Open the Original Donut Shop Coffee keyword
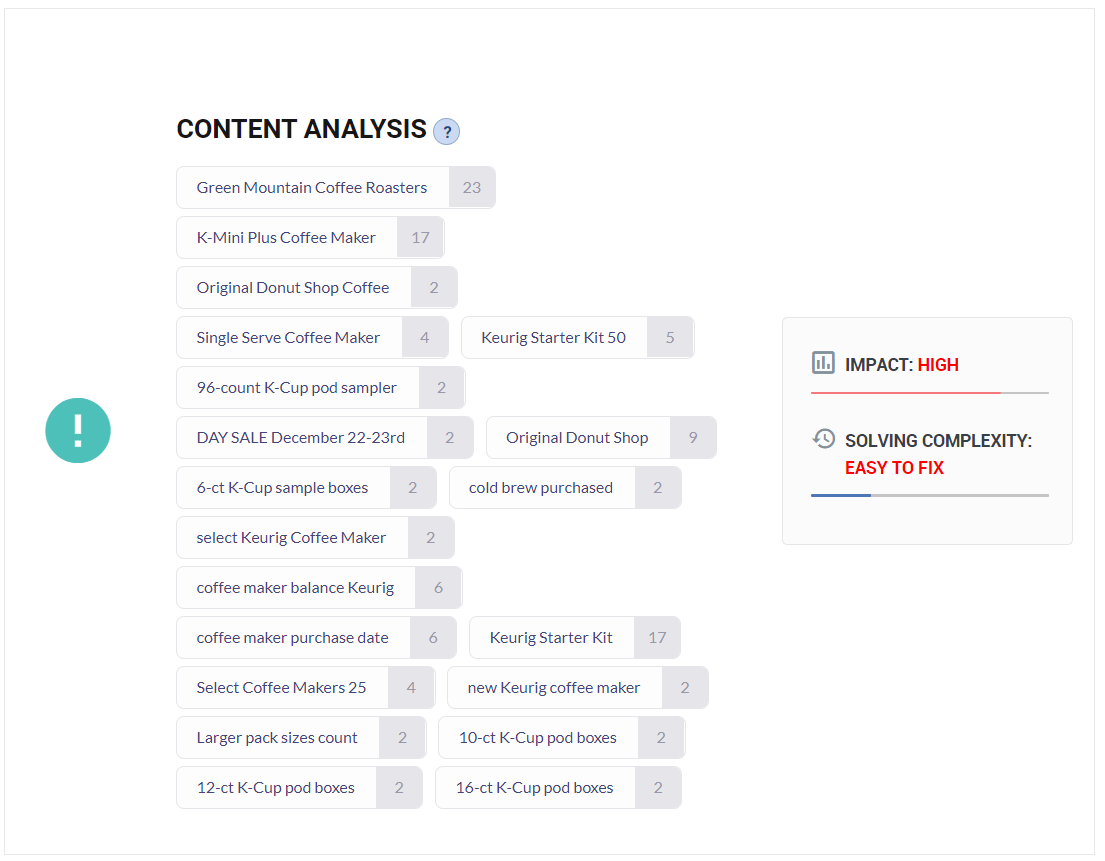 coord(317,287)
